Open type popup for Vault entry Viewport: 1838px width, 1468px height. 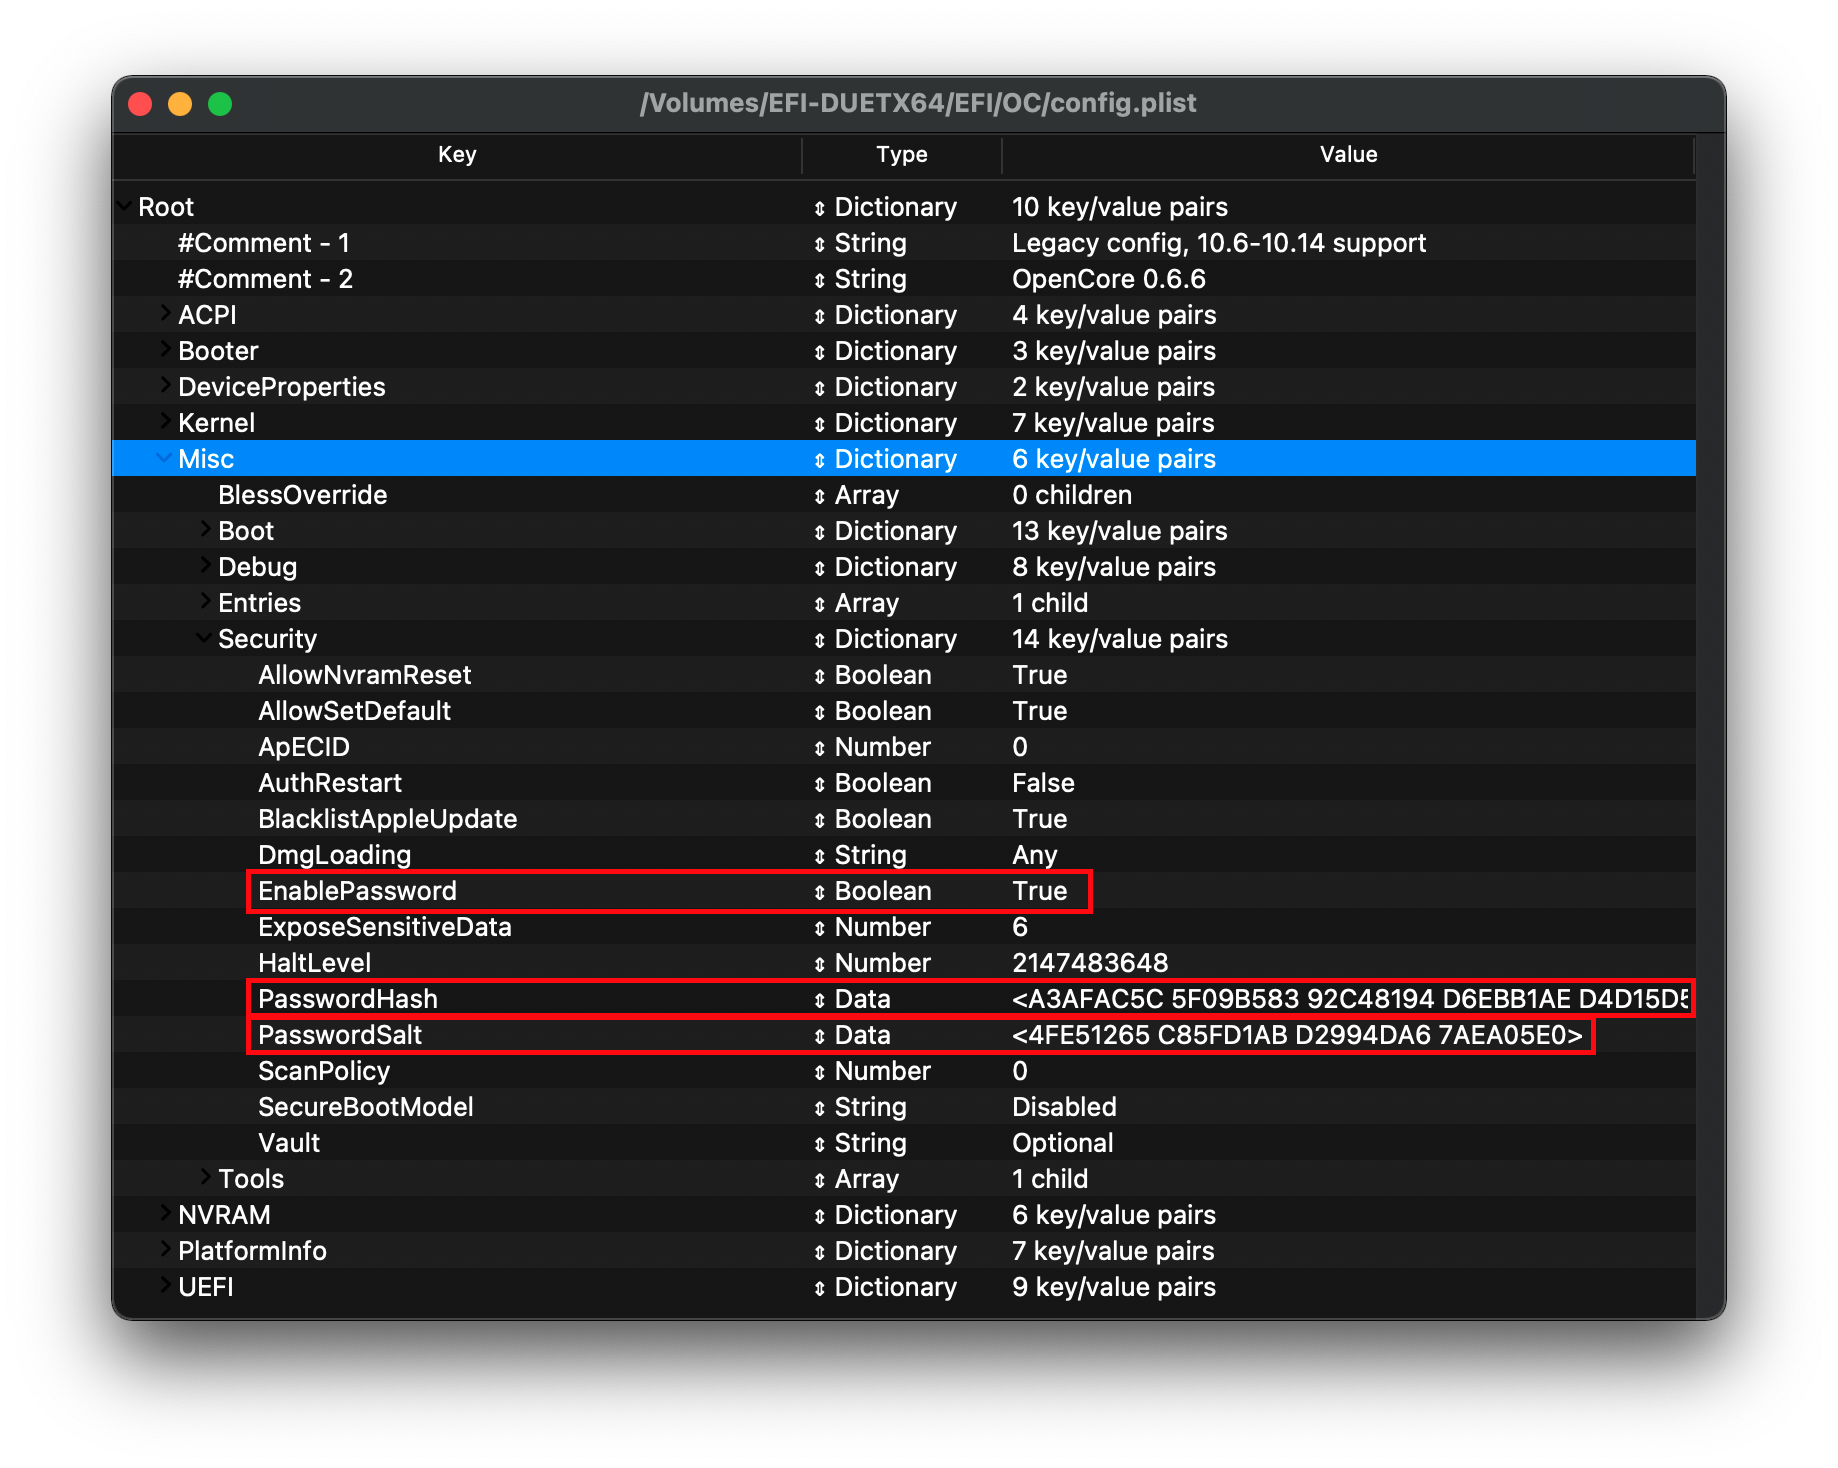pos(819,1144)
